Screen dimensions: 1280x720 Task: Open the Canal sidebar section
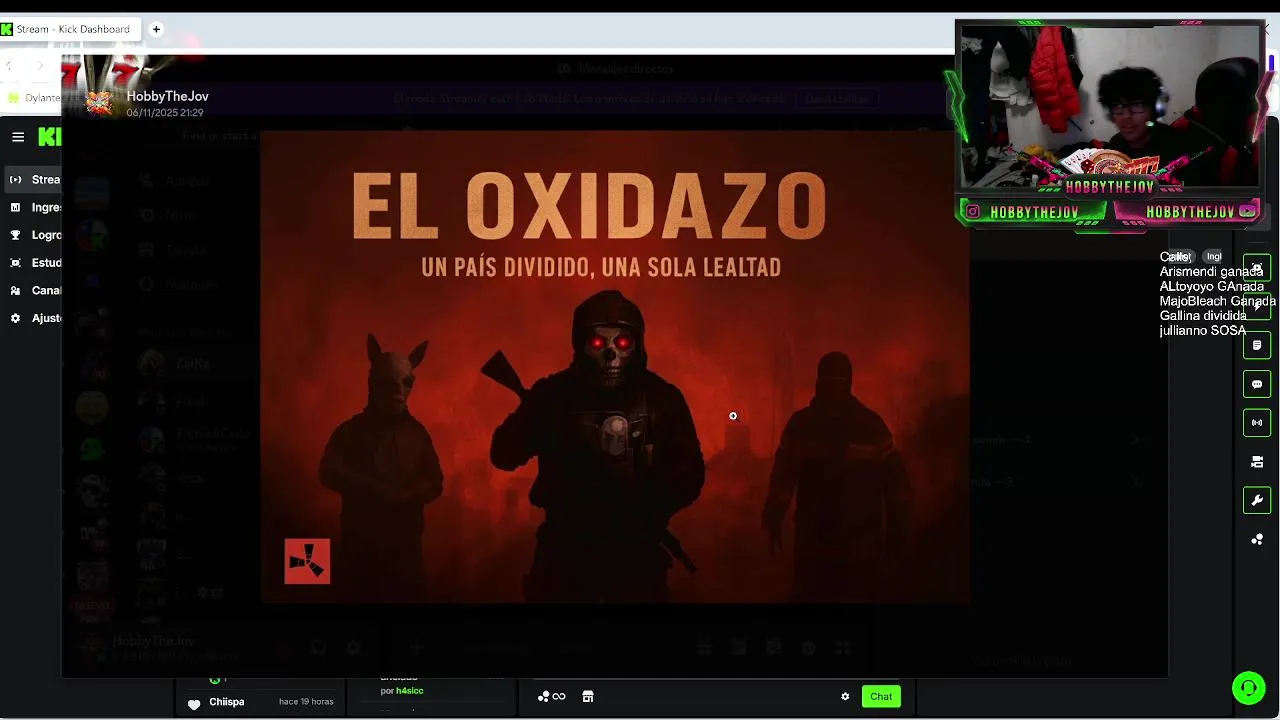pyautogui.click(x=34, y=291)
